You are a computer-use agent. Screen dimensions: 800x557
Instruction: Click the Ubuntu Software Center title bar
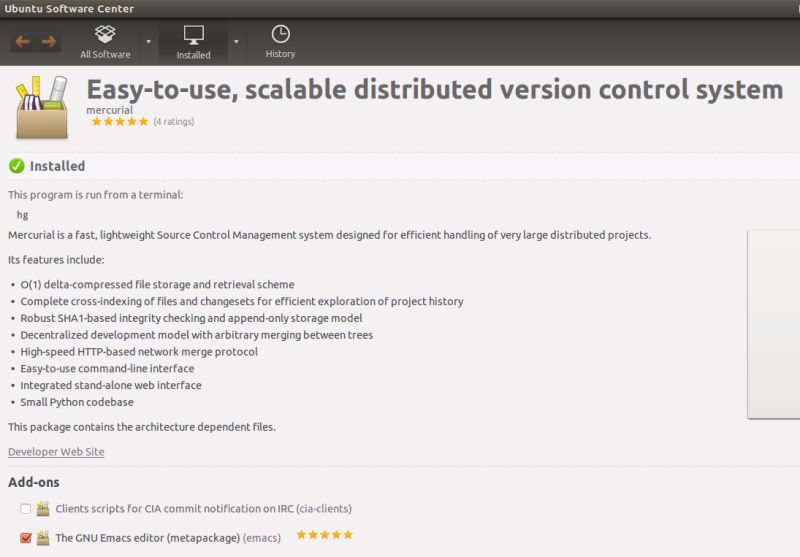tap(400, 9)
